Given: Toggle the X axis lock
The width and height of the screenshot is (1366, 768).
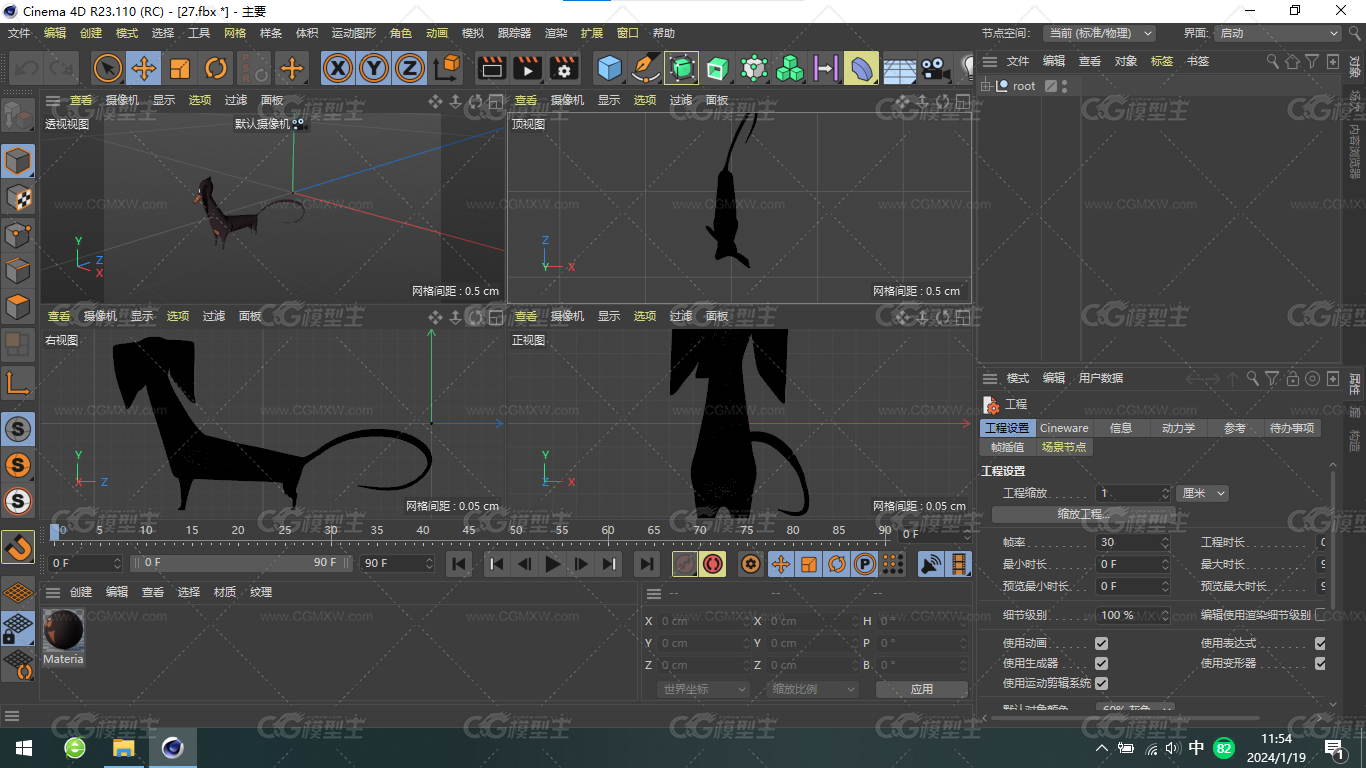Looking at the screenshot, I should tap(339, 68).
